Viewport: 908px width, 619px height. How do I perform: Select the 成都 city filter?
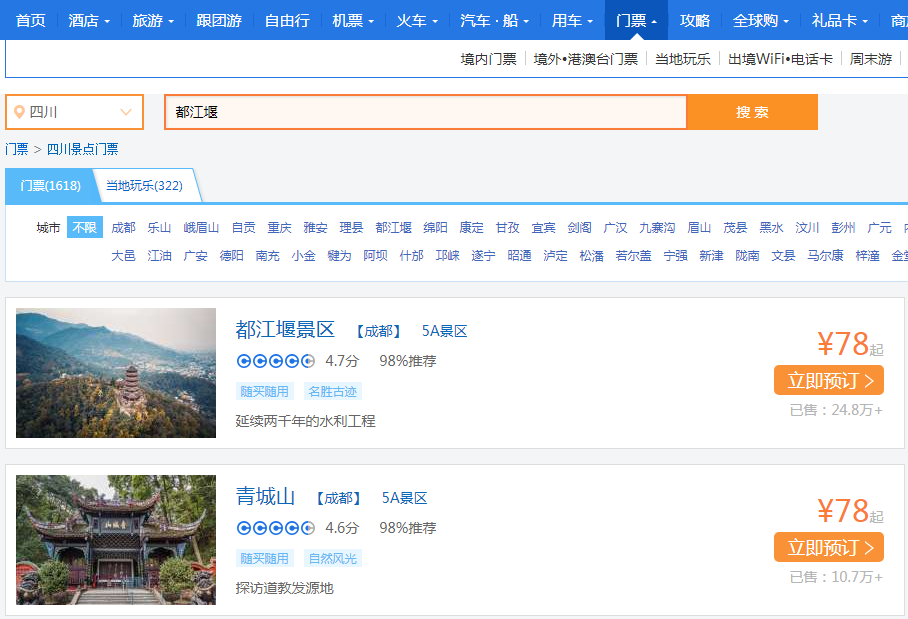pos(123,227)
